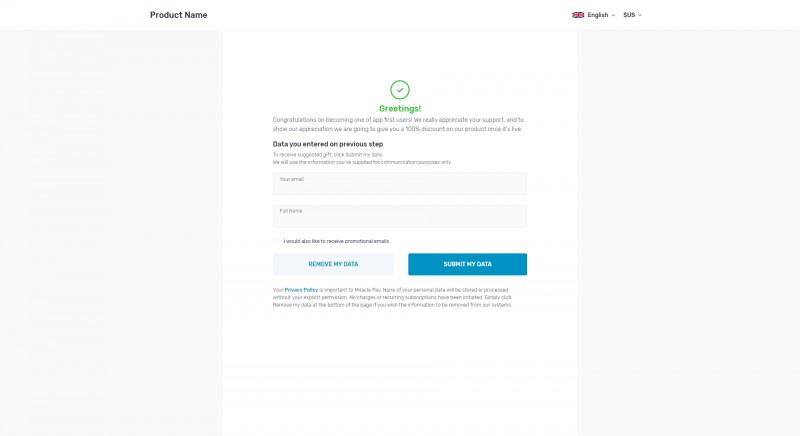Tick the promotional emails checkbox
Screen dimensions: 800x436
[x=277, y=241]
